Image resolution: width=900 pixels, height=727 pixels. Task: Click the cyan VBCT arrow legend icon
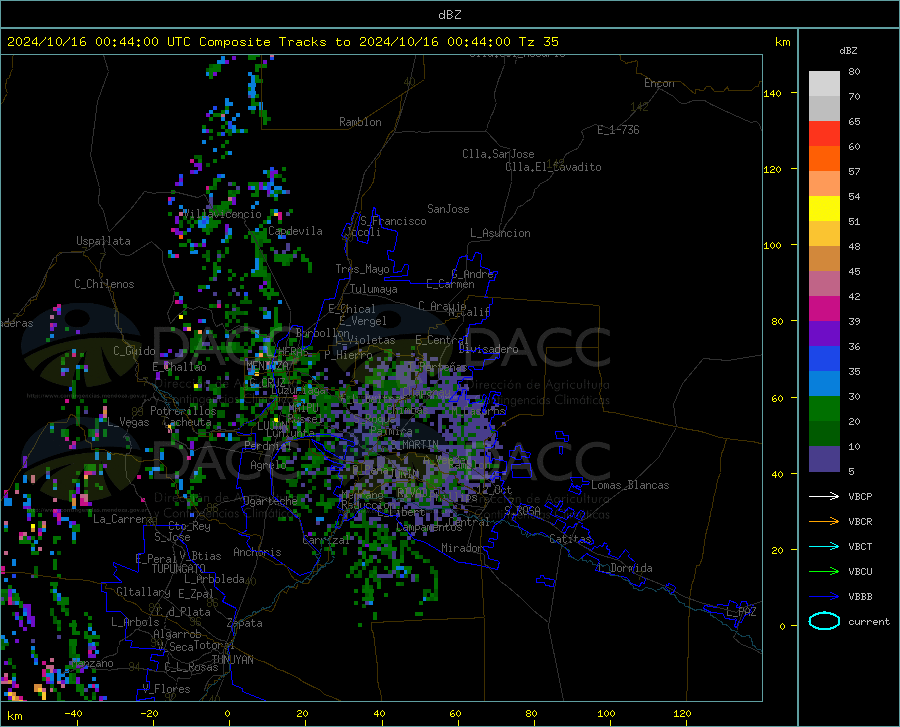click(824, 546)
